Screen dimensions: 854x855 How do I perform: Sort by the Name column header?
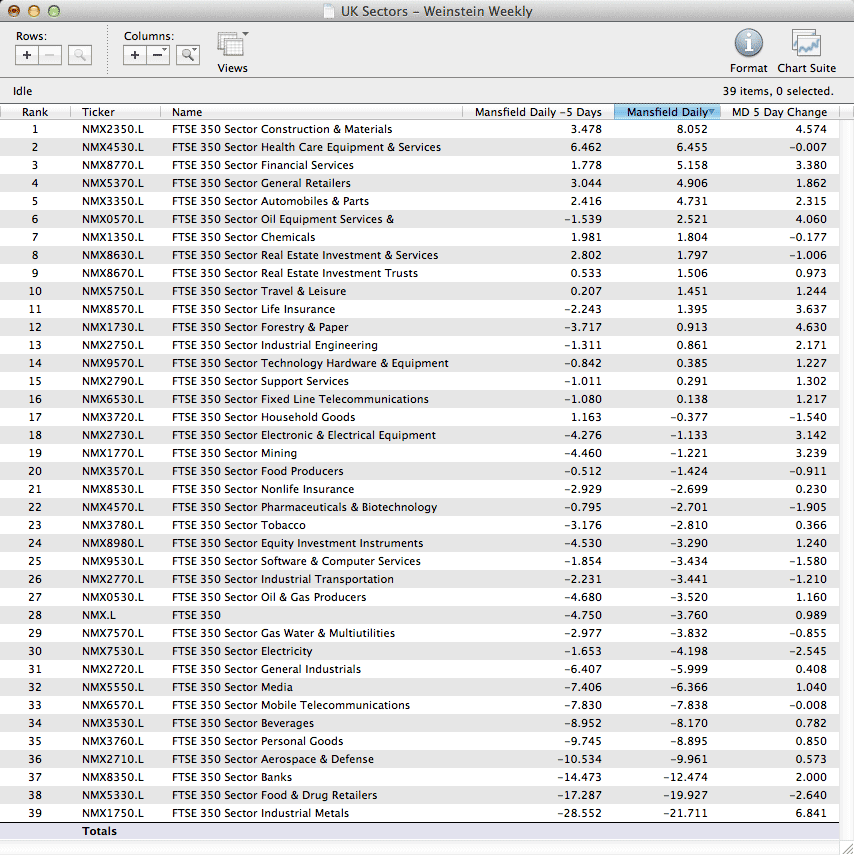tap(187, 112)
